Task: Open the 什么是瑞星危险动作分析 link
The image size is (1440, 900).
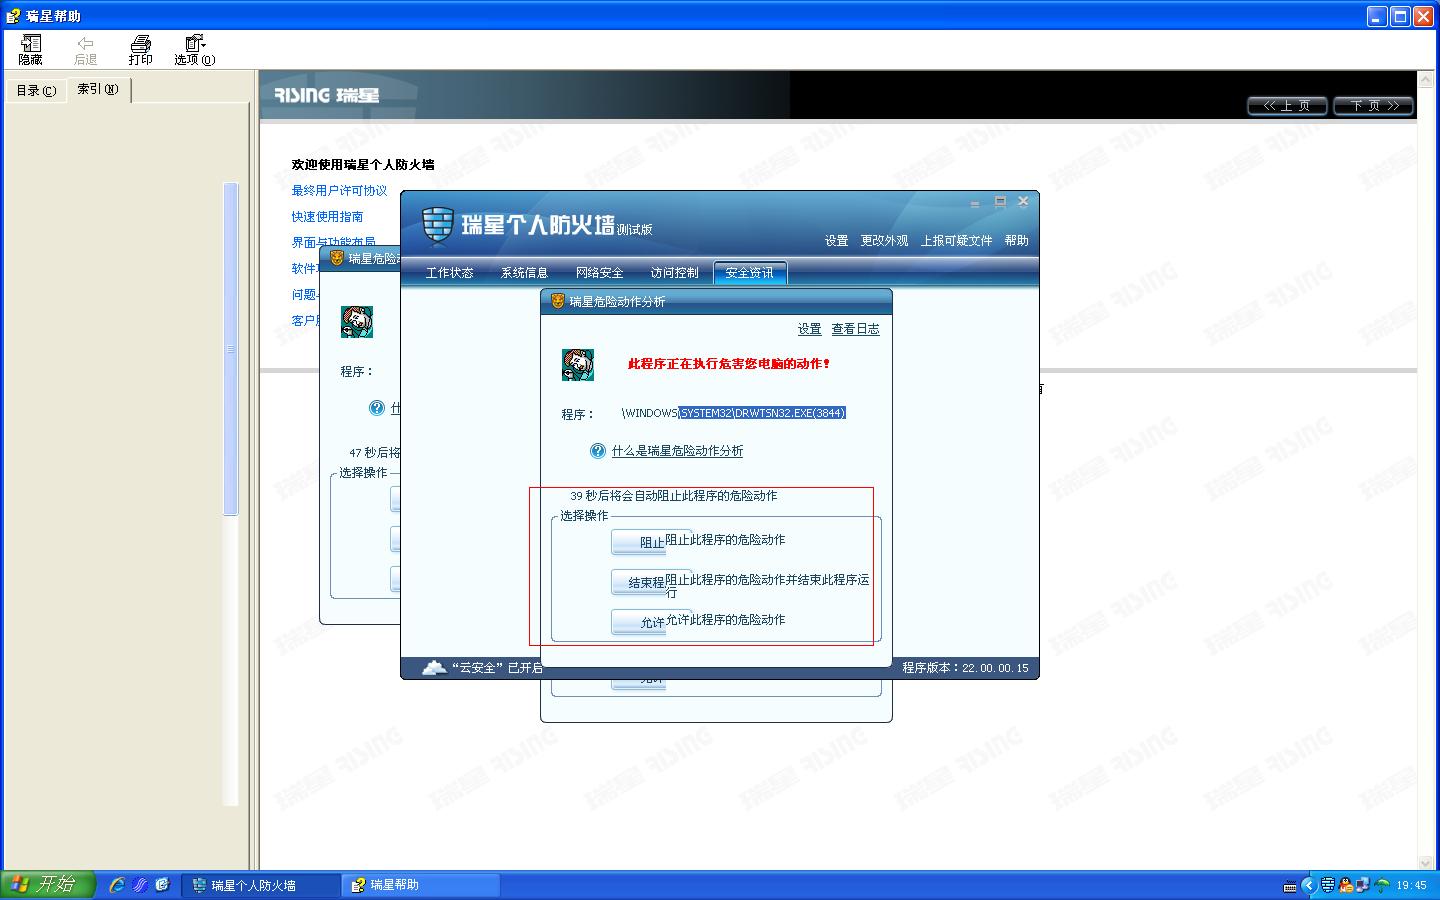Action: (677, 451)
